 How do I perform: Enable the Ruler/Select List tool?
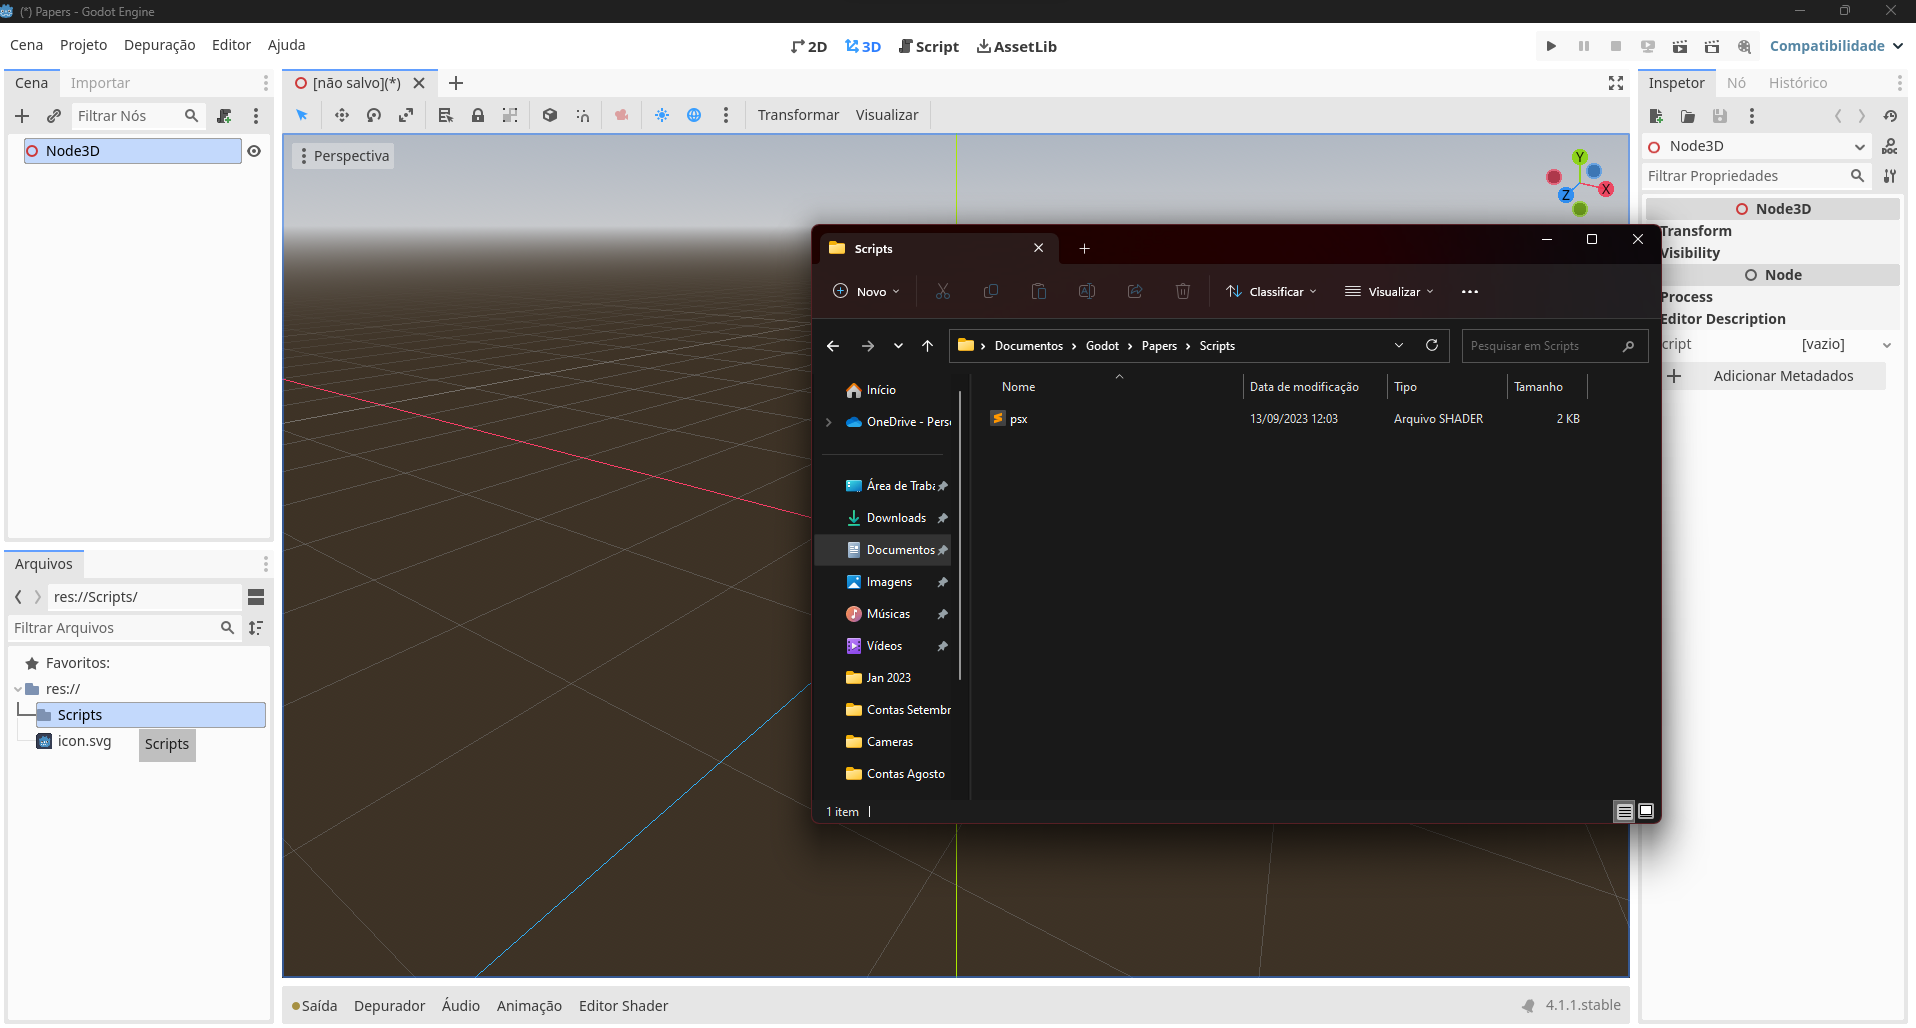[445, 115]
